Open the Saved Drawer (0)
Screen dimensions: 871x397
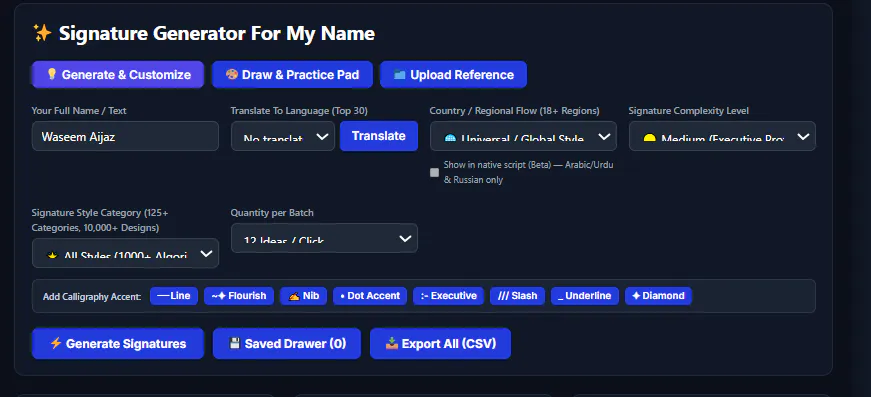click(x=287, y=344)
